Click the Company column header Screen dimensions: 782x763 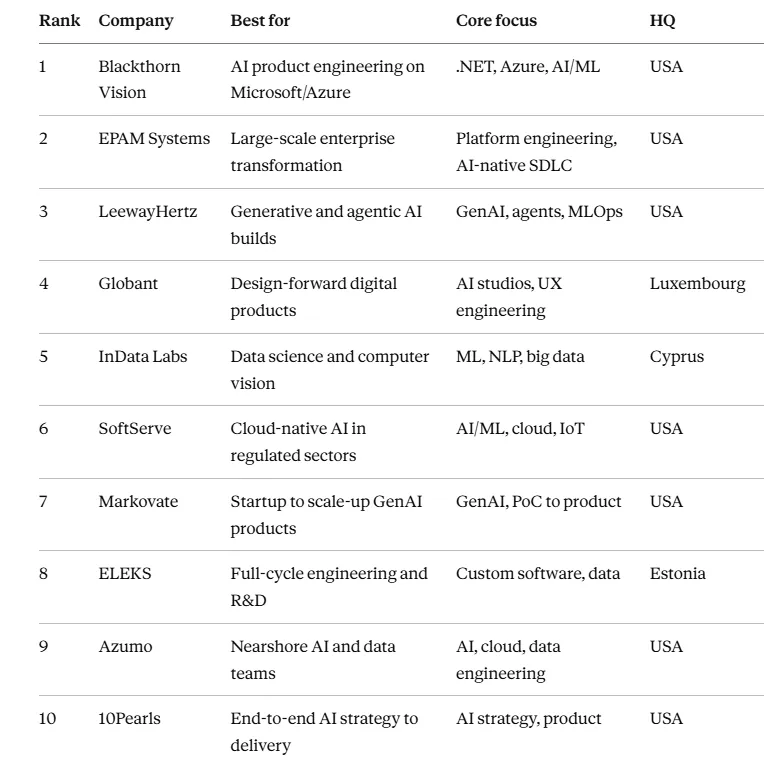click(x=136, y=21)
